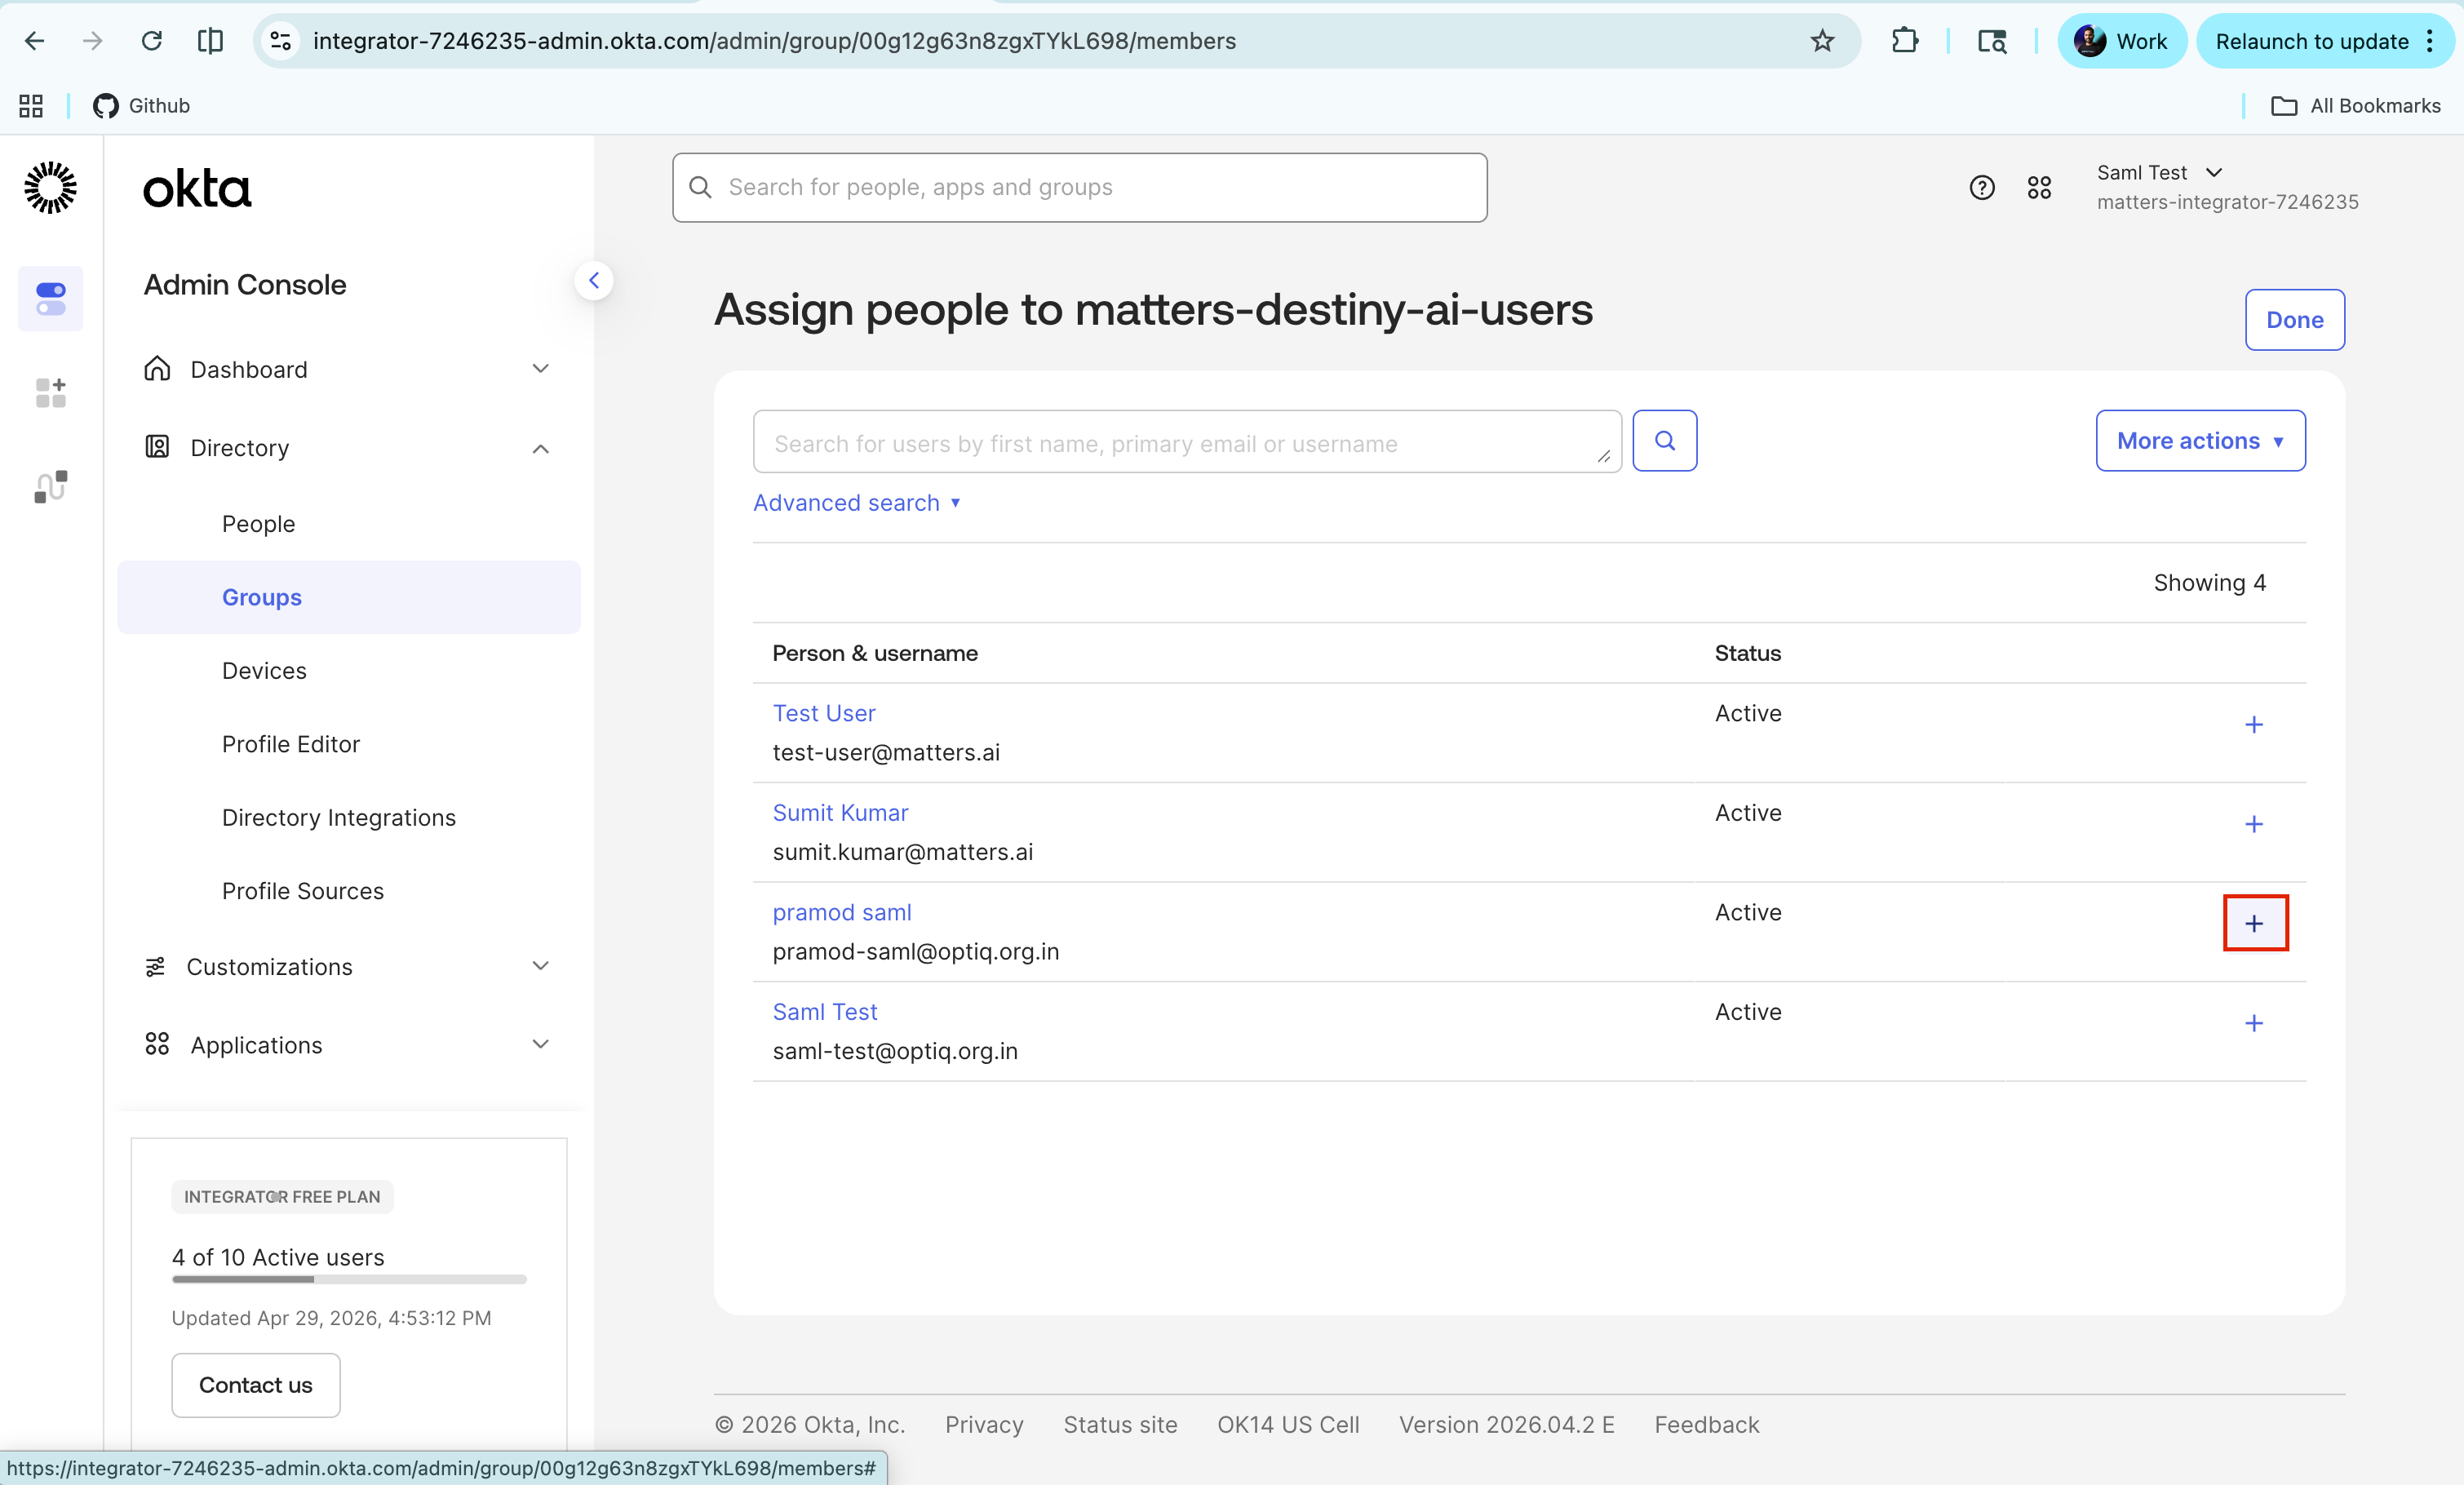Viewport: 2464px width, 1485px height.
Task: Open Test User profile link
Action: 824,713
